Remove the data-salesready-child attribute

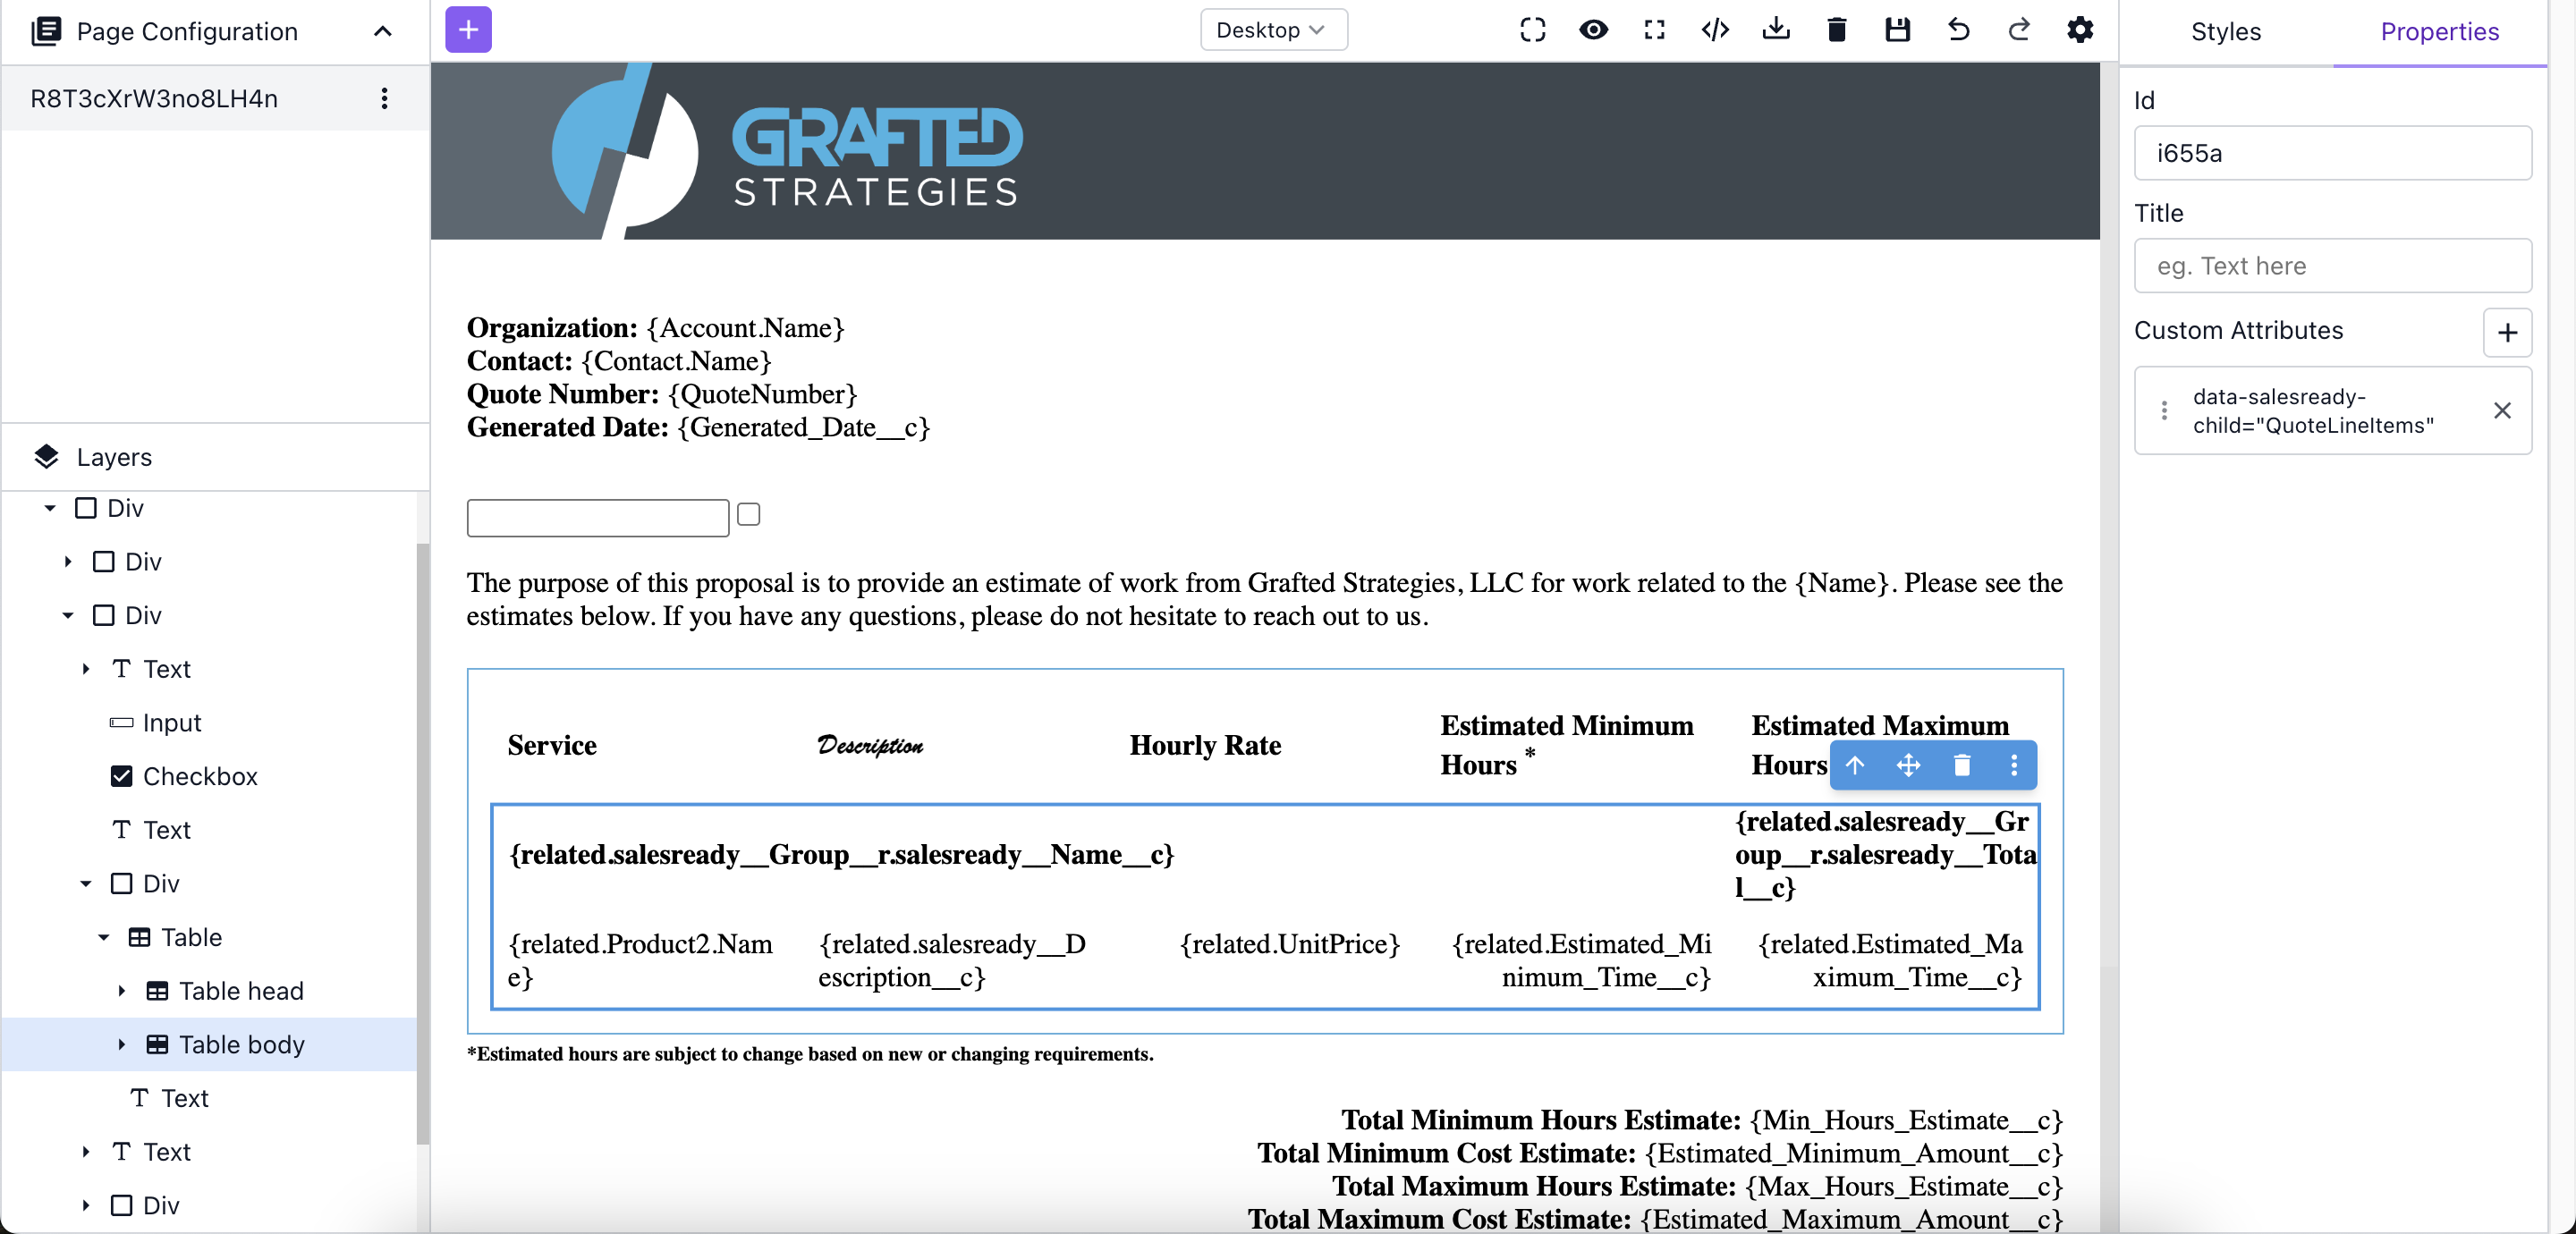pos(2501,411)
